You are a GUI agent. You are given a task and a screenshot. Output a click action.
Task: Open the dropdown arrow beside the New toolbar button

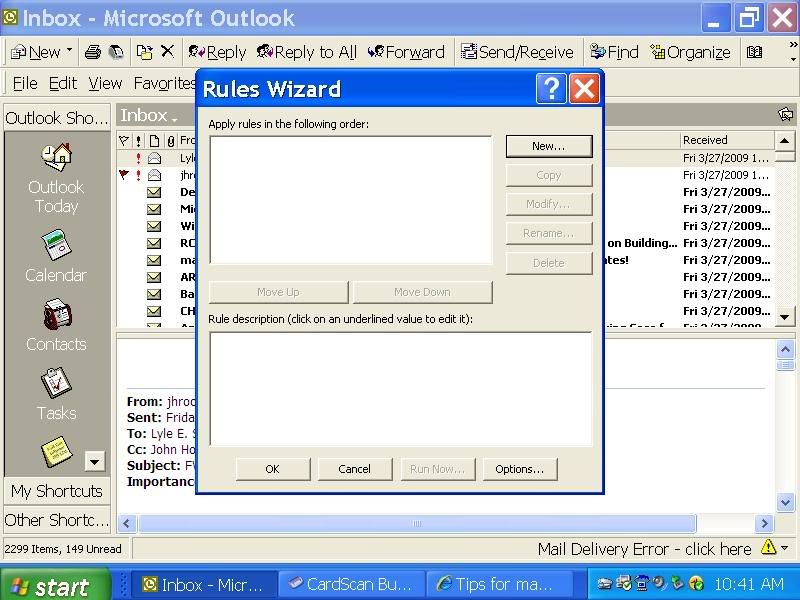[x=69, y=51]
